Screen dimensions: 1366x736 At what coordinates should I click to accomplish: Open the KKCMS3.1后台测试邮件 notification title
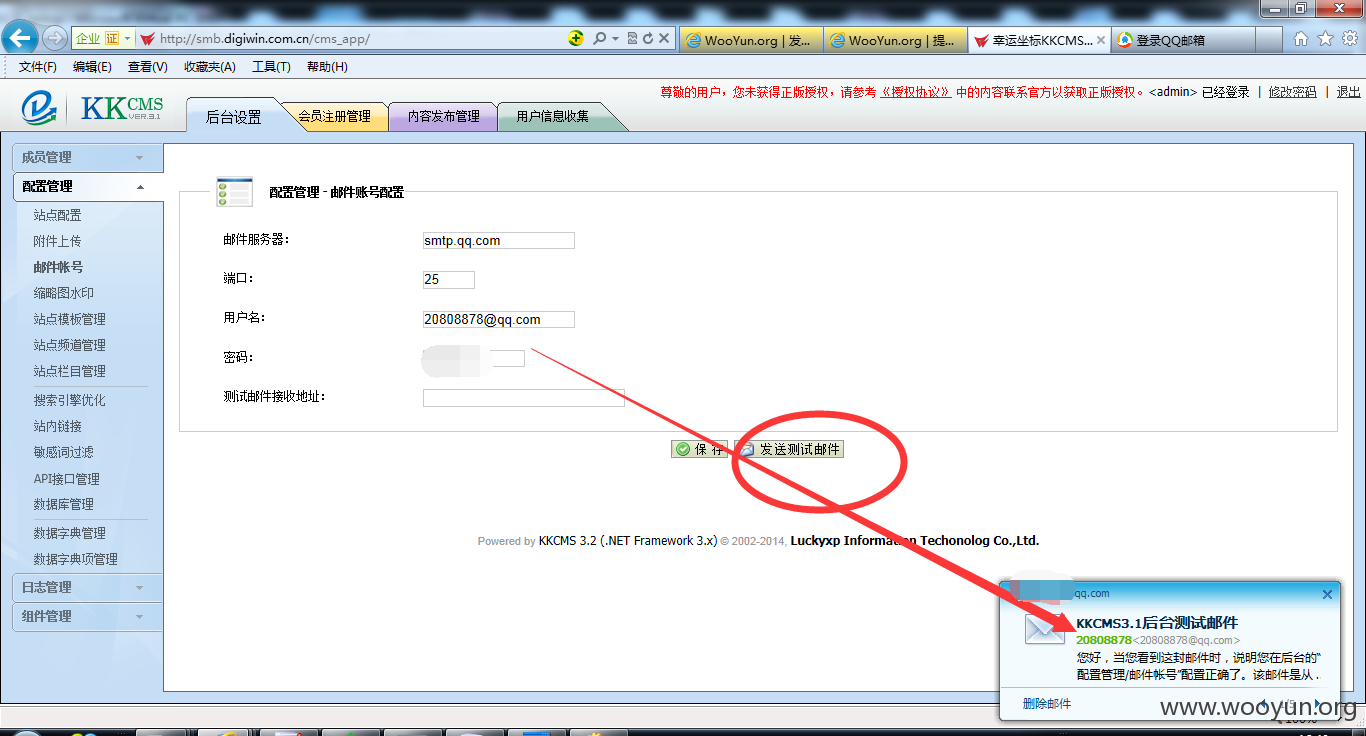click(1157, 623)
